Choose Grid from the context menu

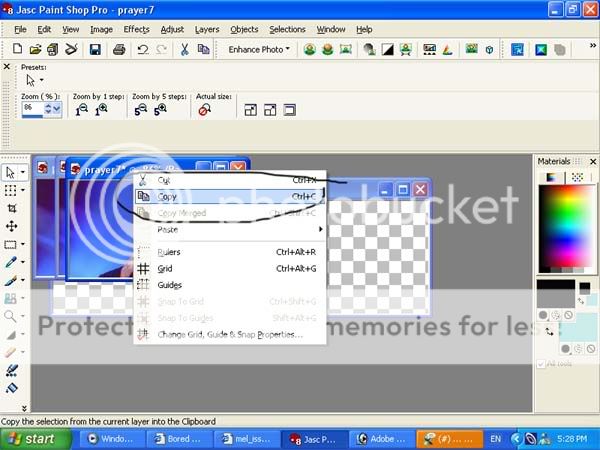[230, 269]
